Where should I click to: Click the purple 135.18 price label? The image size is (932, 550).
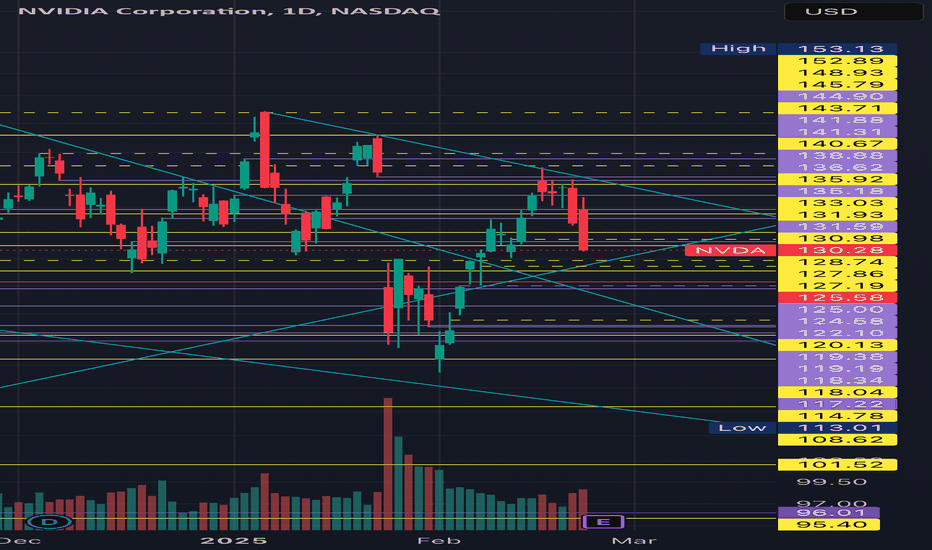[x=837, y=191]
